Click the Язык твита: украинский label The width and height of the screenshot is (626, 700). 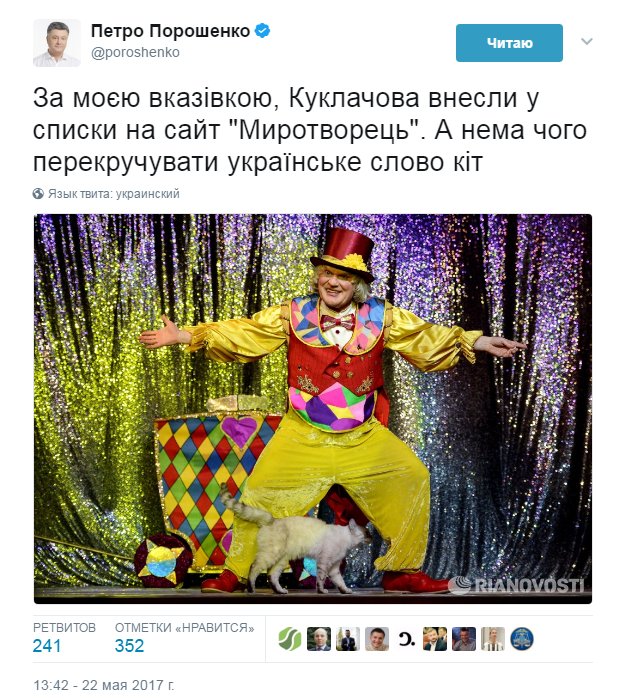click(114, 194)
